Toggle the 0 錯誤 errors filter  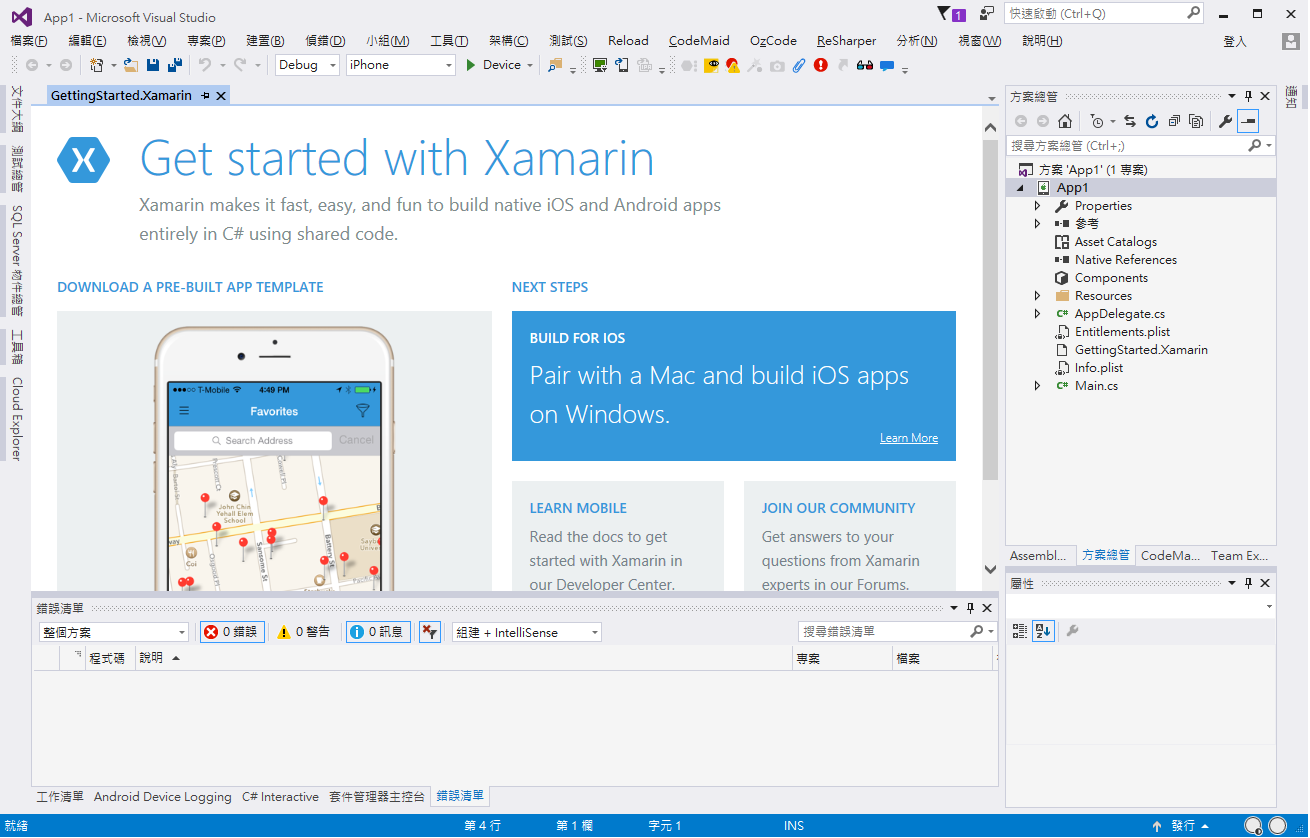[x=232, y=632]
